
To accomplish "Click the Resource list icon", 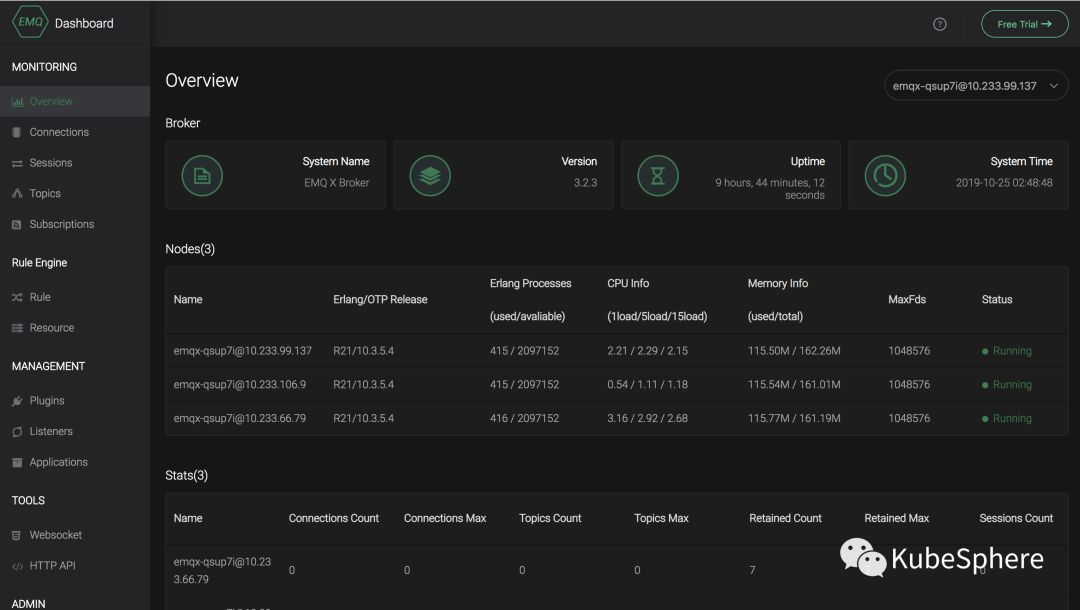I will coord(17,328).
